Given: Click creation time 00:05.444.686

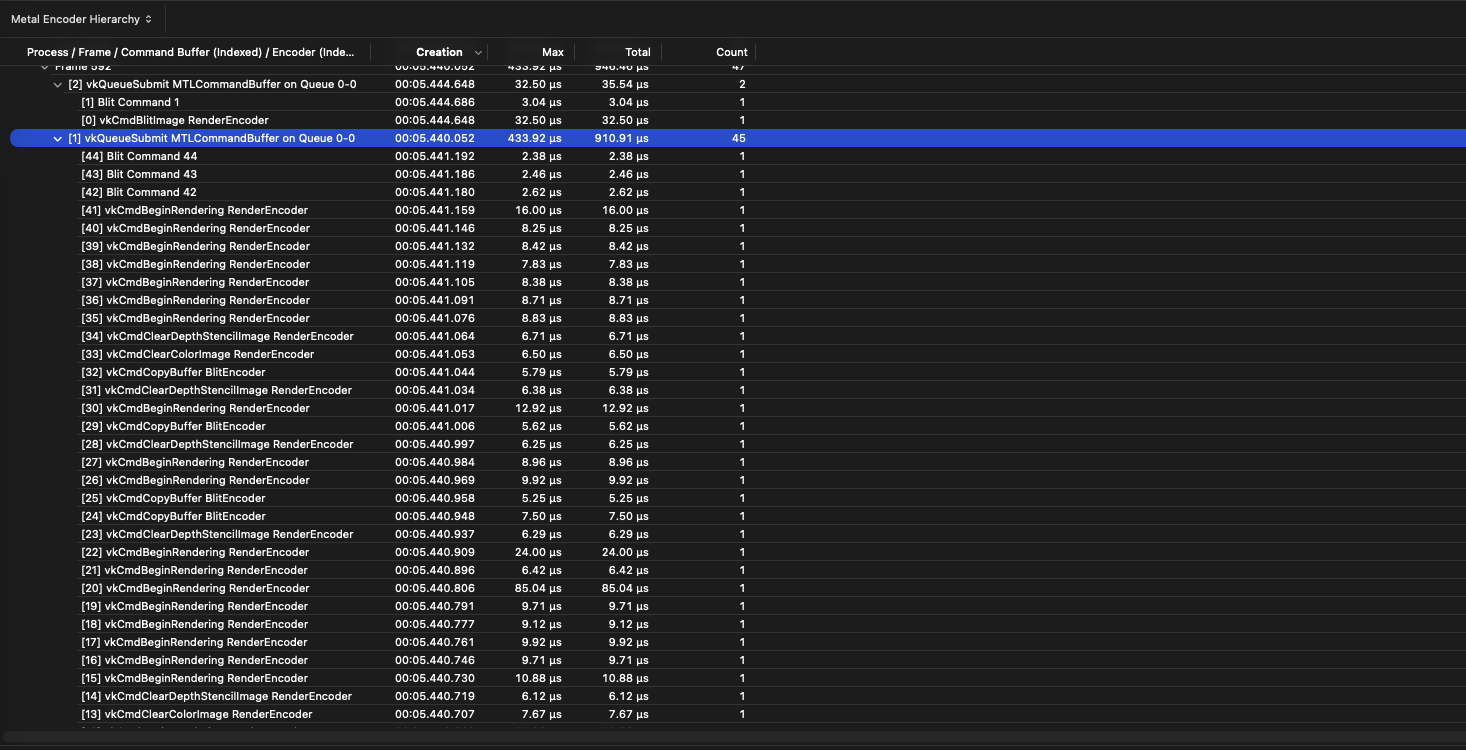Looking at the screenshot, I should (x=435, y=102).
